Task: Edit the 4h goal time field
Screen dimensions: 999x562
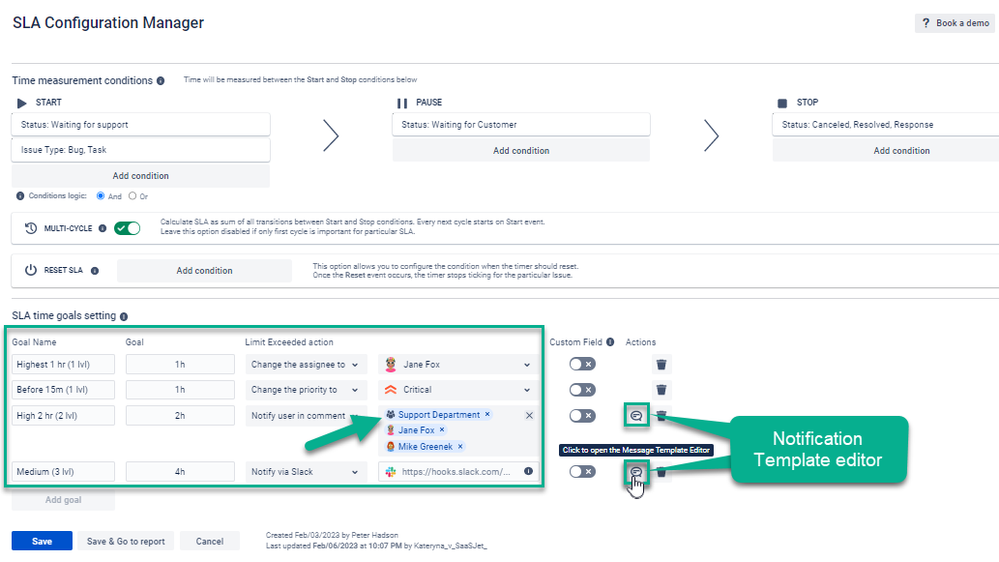Action: click(180, 472)
